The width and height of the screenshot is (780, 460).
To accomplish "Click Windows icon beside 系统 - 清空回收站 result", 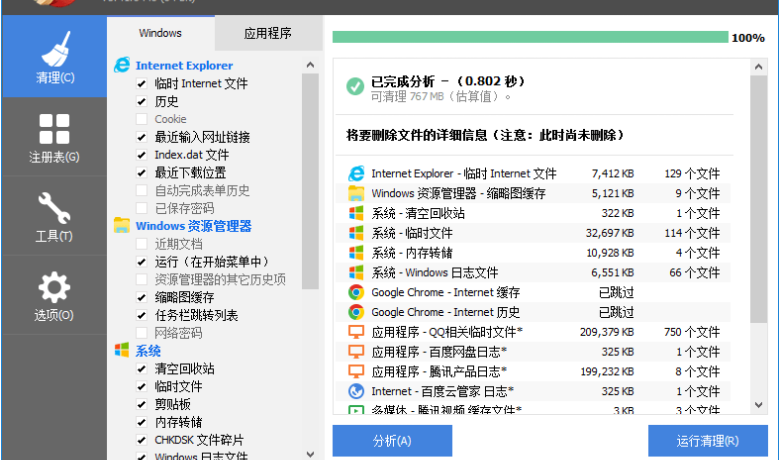I will (x=356, y=213).
